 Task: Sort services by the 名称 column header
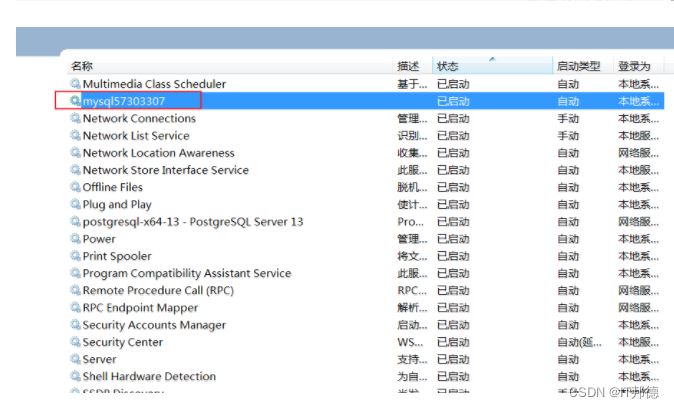point(82,66)
